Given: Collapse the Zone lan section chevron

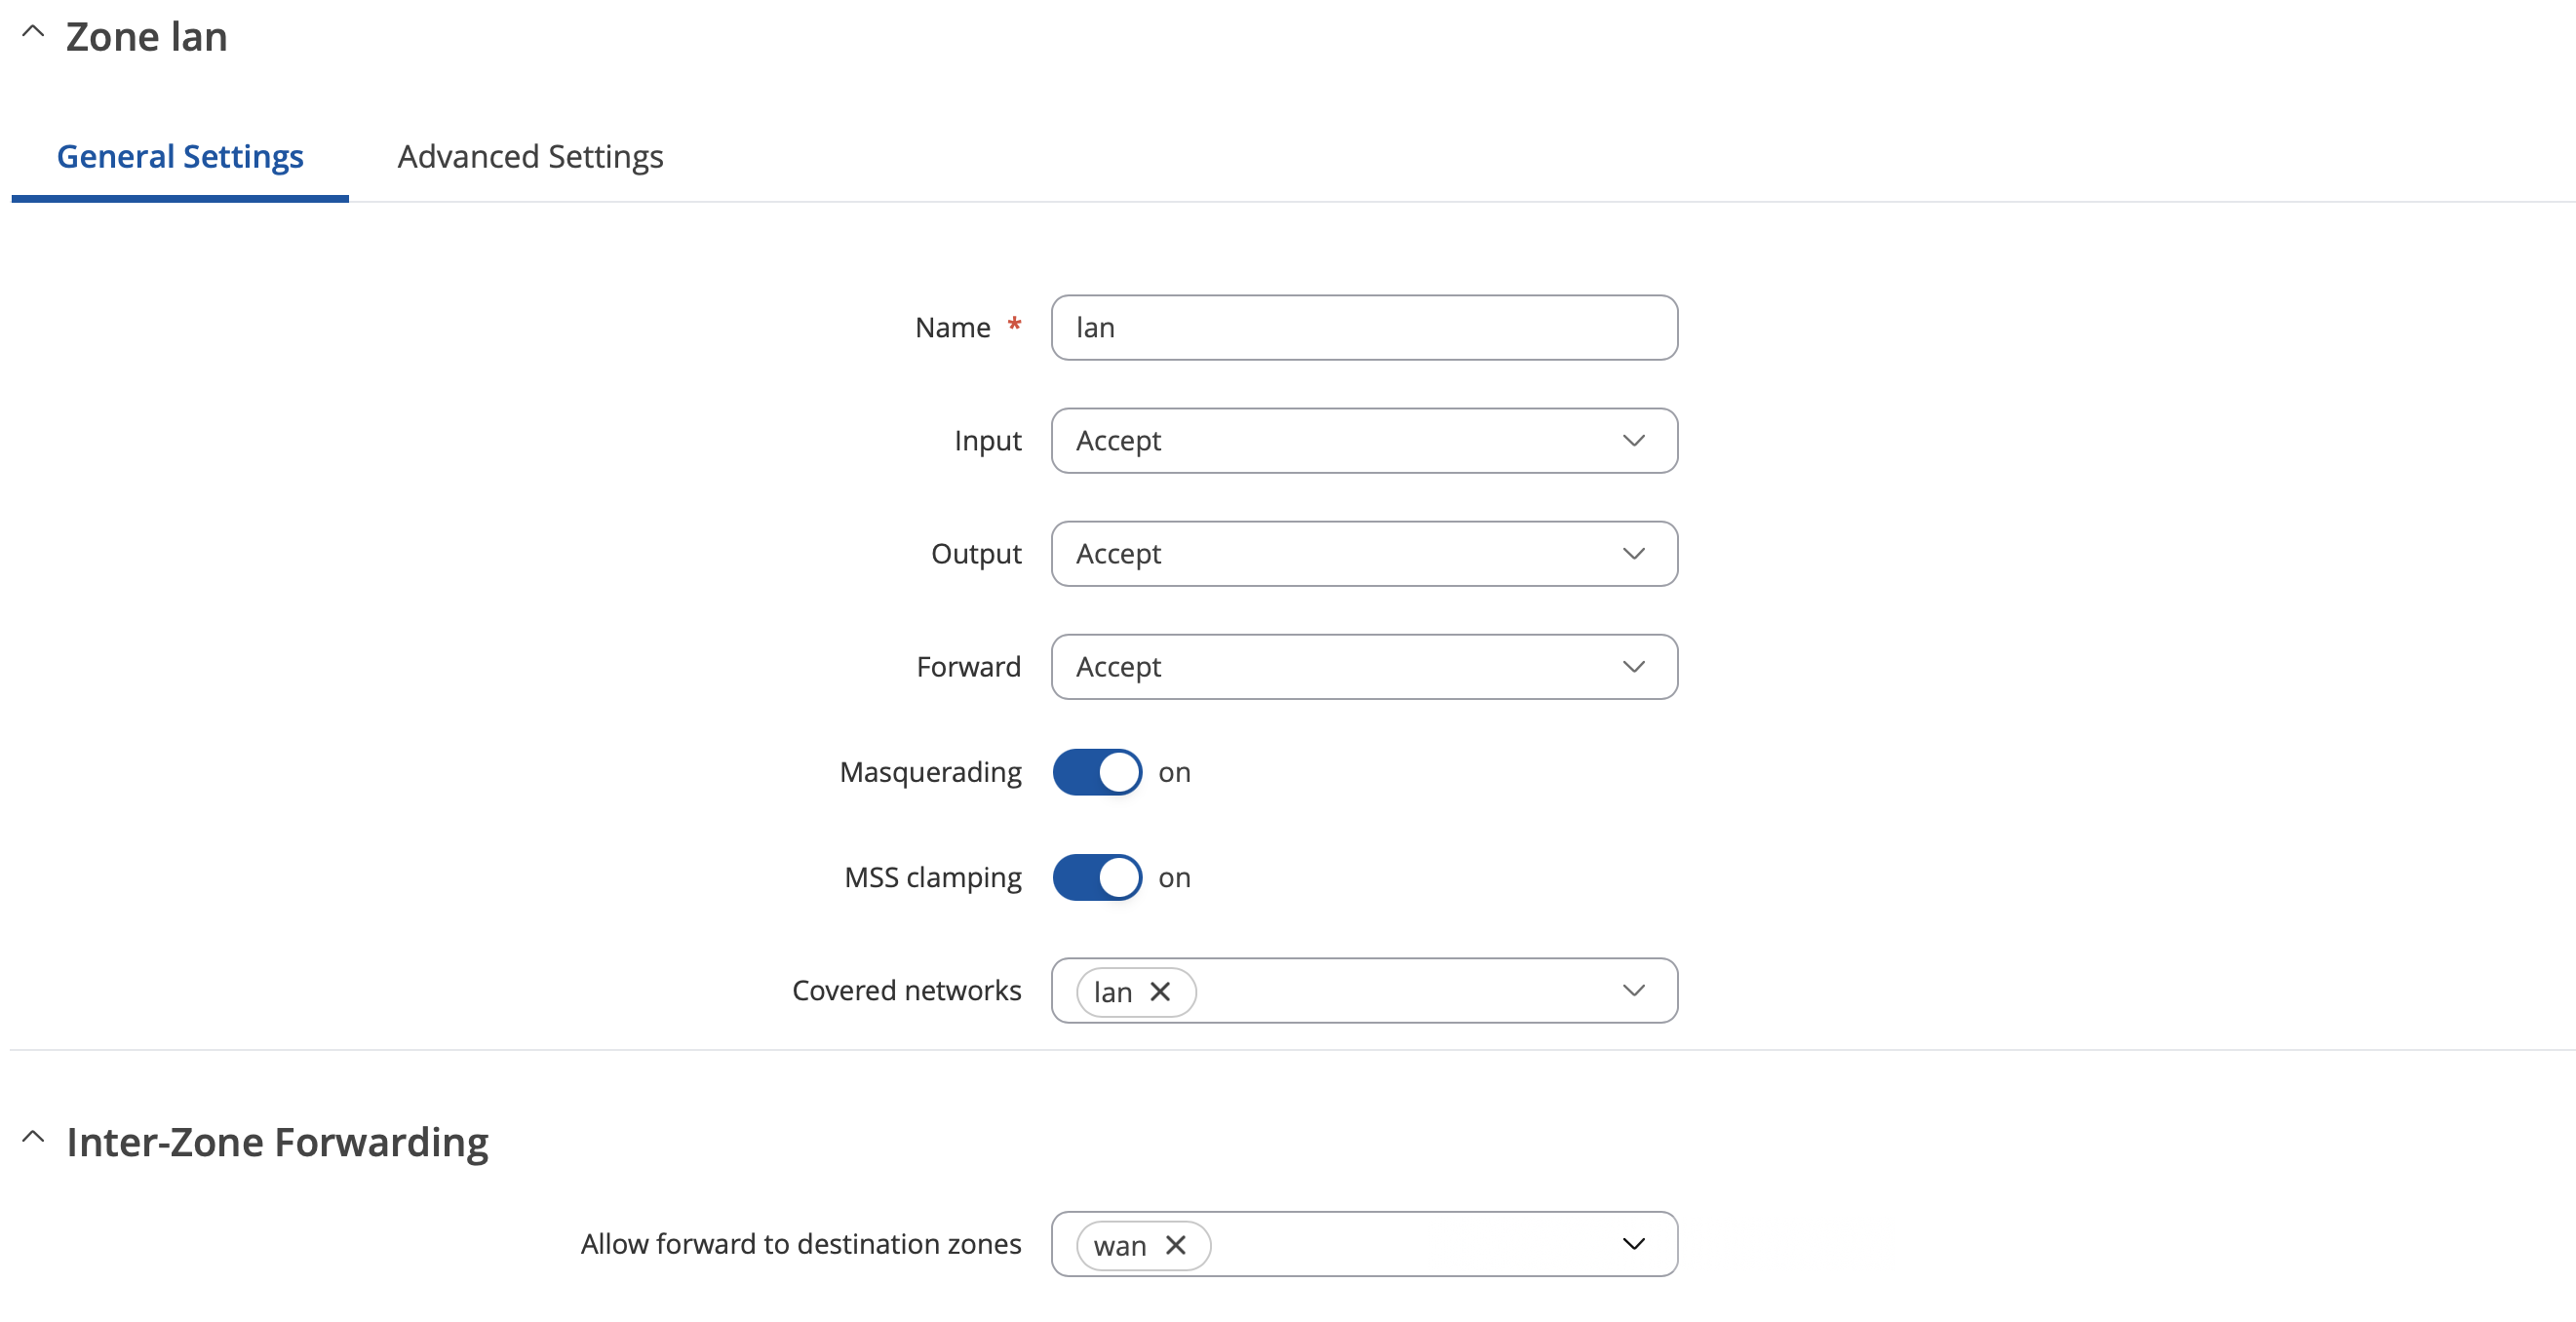Looking at the screenshot, I should pyautogui.click(x=33, y=31).
